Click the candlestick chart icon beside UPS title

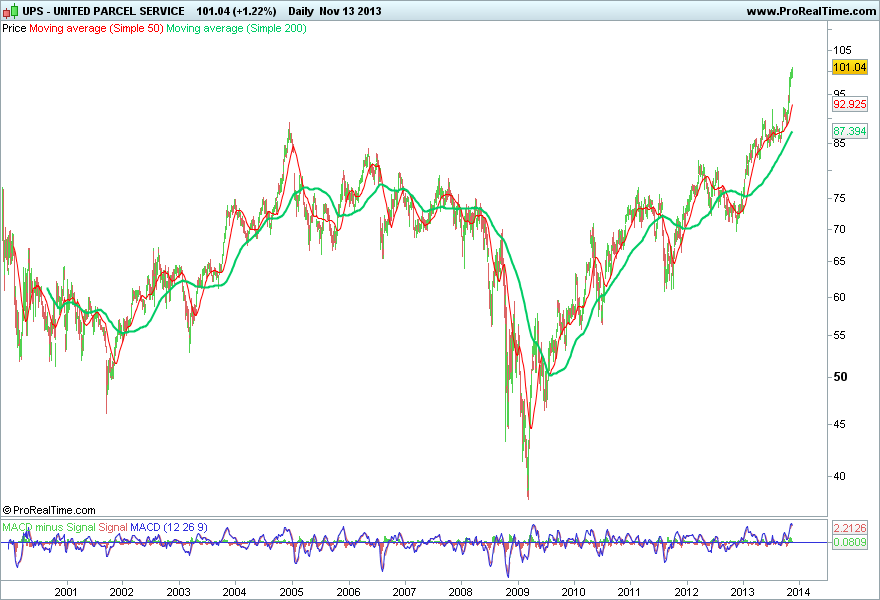pos(10,11)
